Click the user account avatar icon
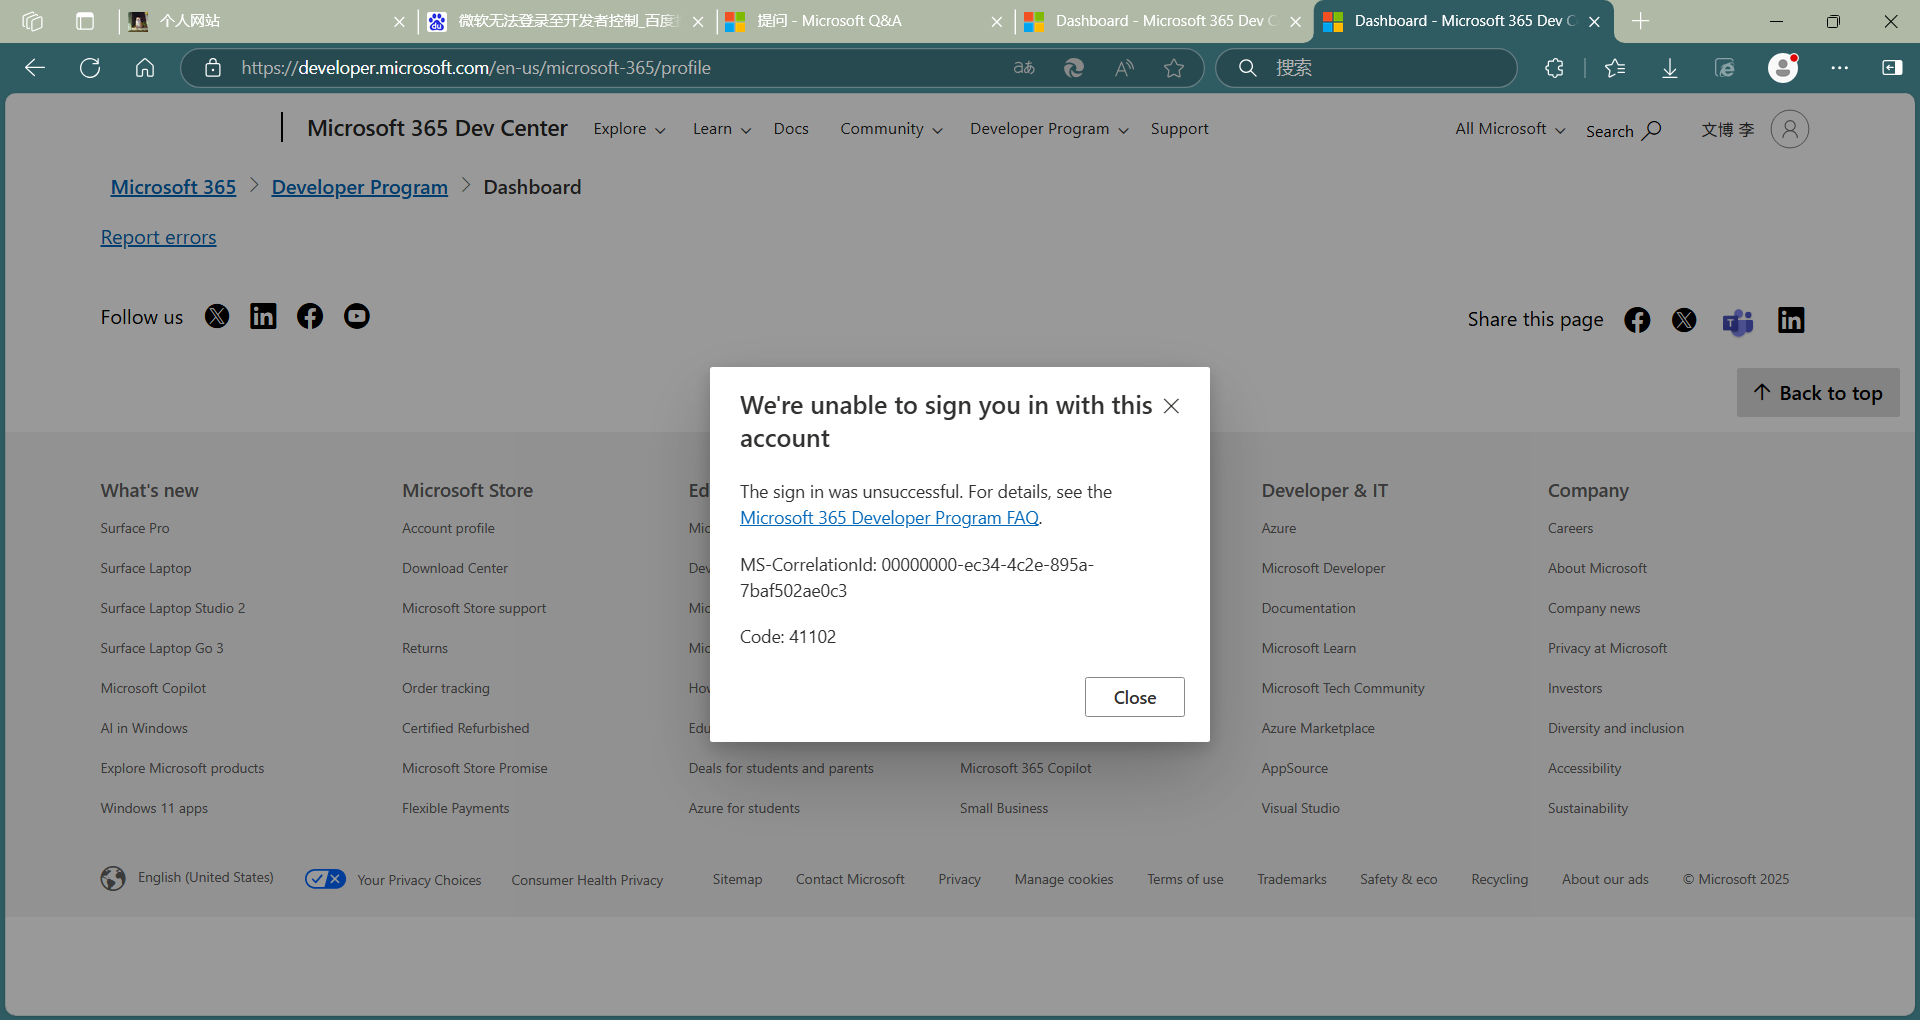 click(x=1790, y=129)
